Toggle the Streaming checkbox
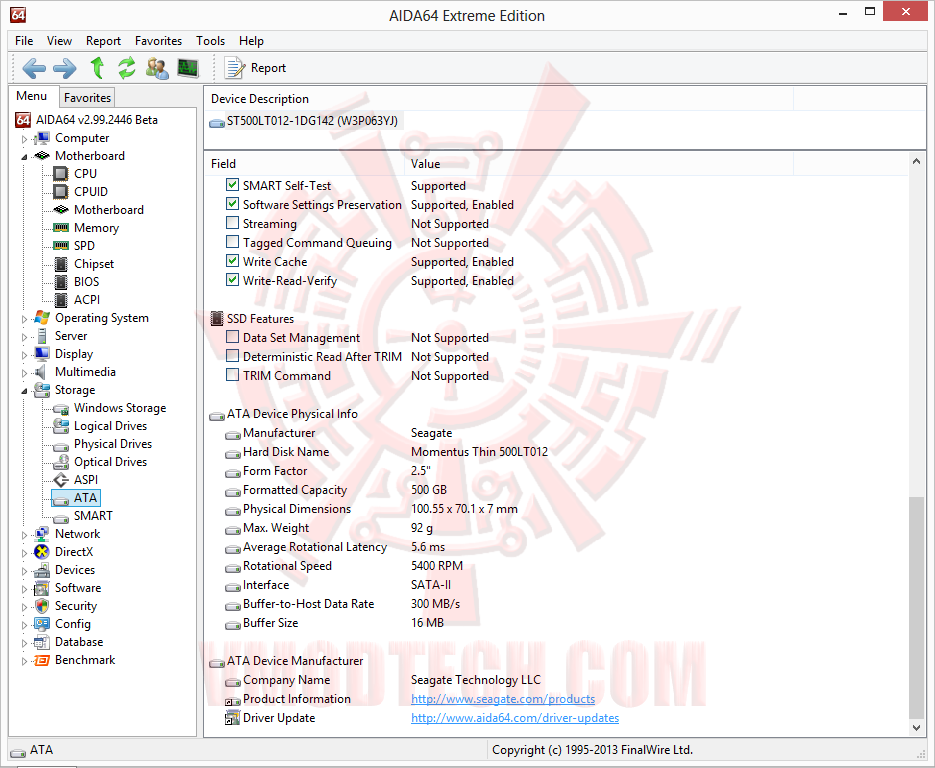 233,224
